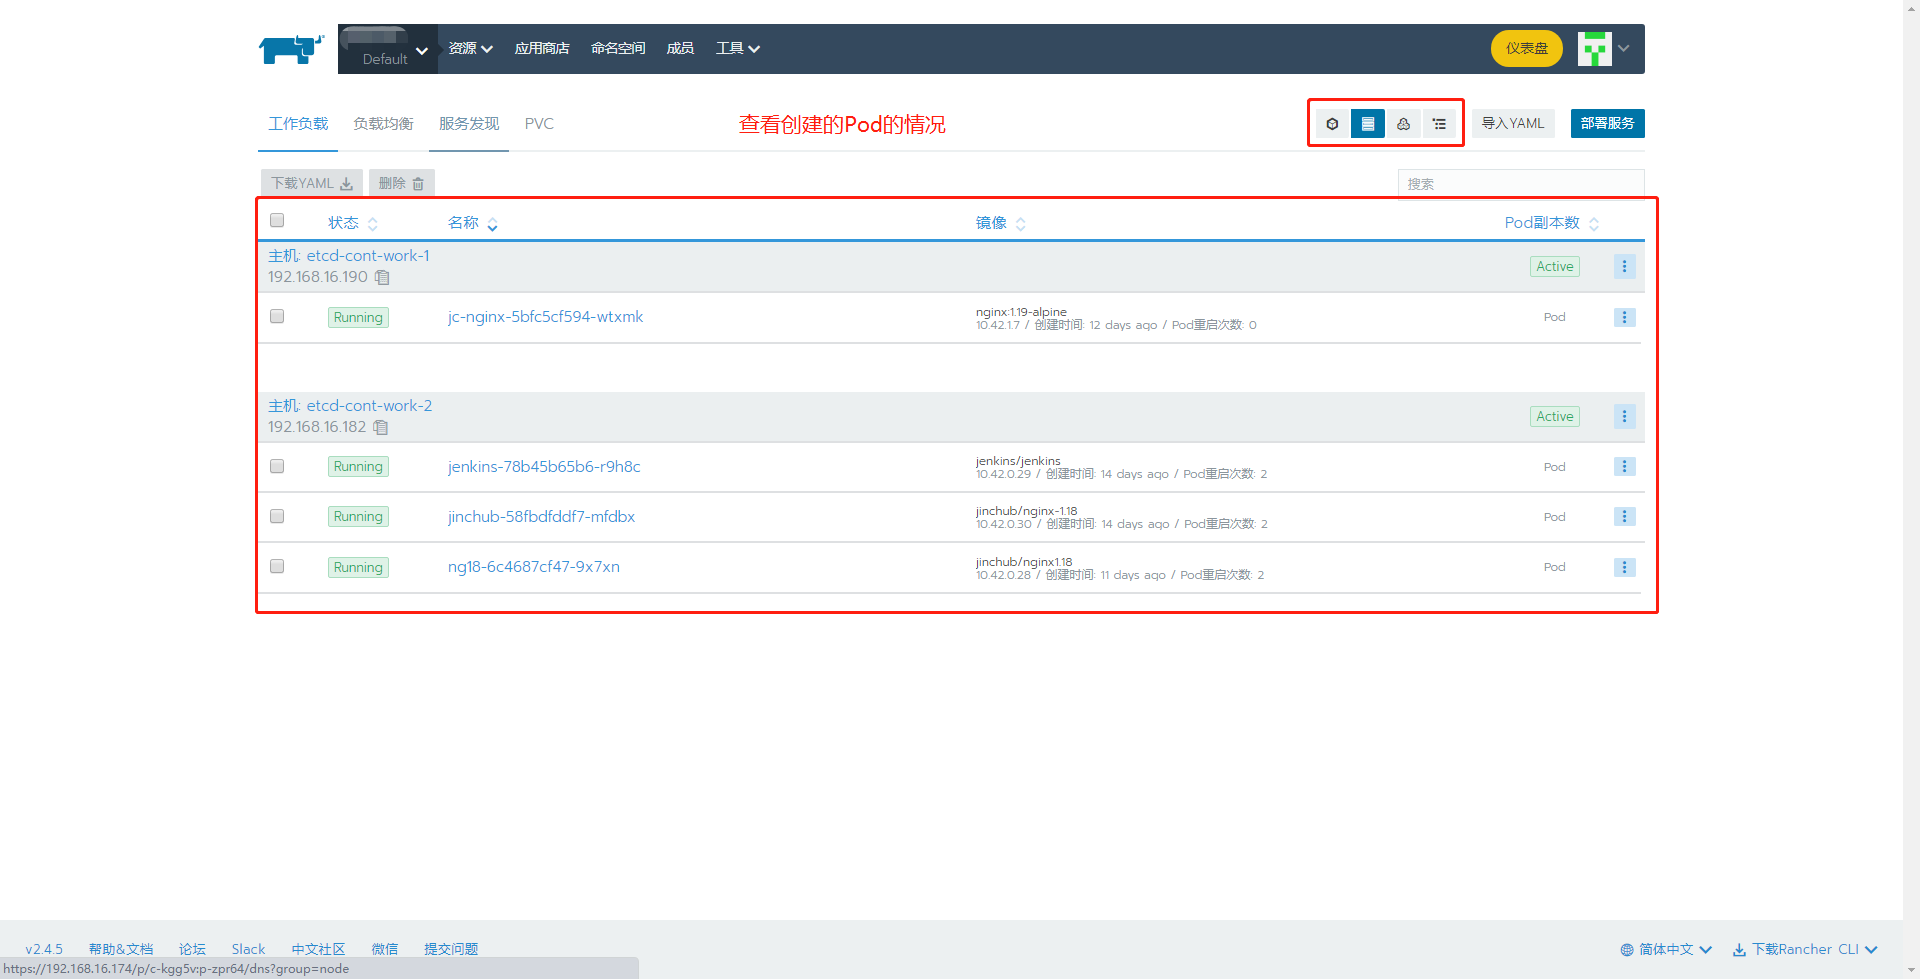
Task: Sort by 镜像 column arrows
Action: pos(1020,224)
